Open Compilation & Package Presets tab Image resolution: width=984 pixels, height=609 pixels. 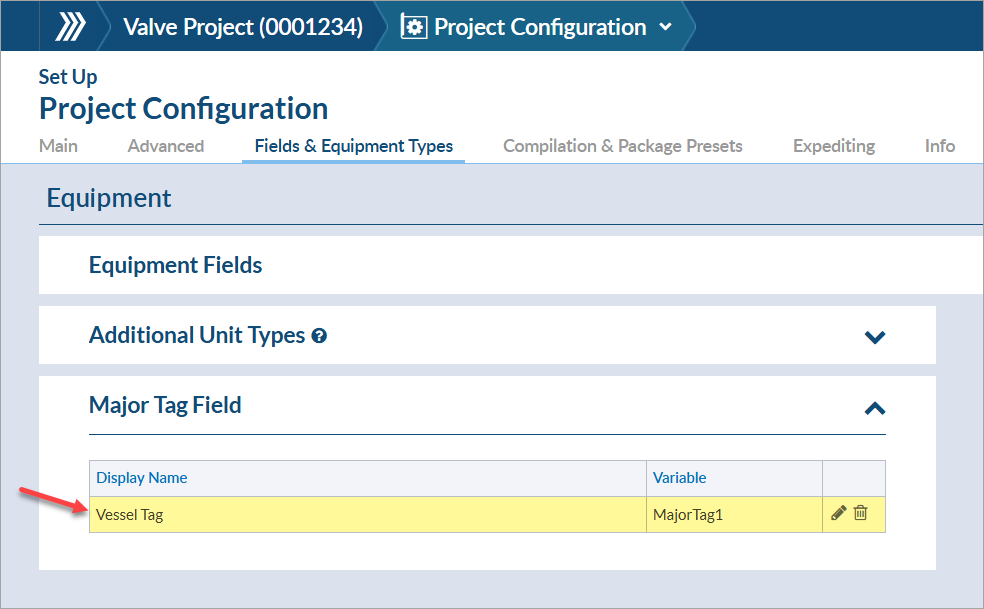coord(622,146)
